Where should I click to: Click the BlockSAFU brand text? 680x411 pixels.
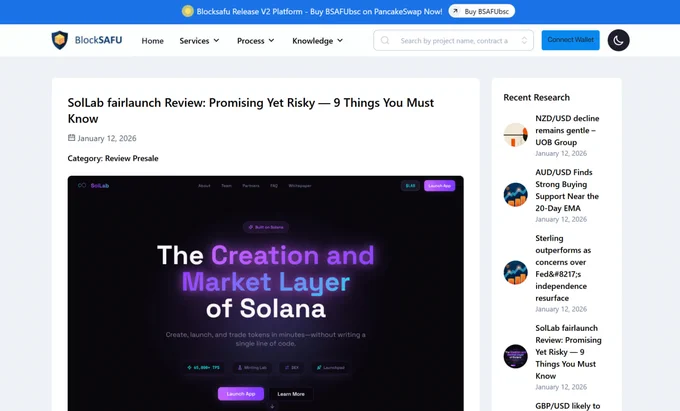pyautogui.click(x=98, y=40)
